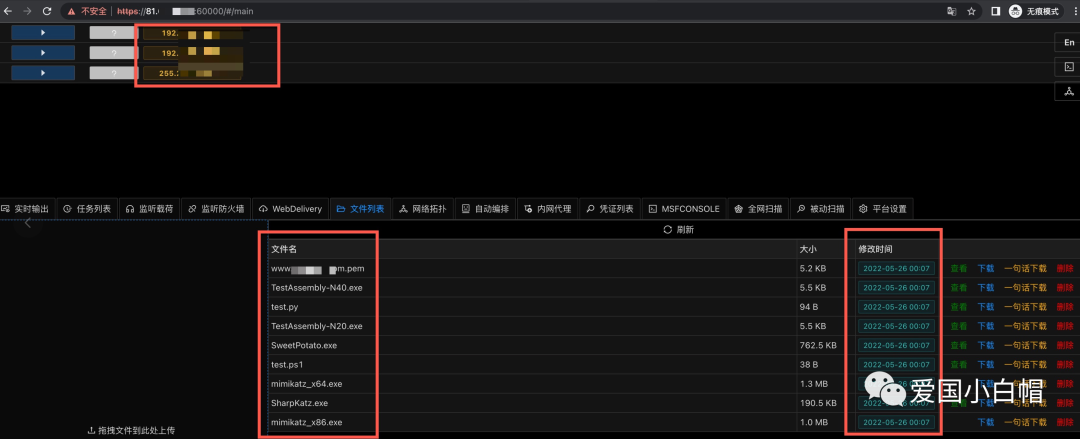This screenshot has width=1080, height=439.
Task: Open the 网络拓扑 tab
Action: (x=423, y=209)
